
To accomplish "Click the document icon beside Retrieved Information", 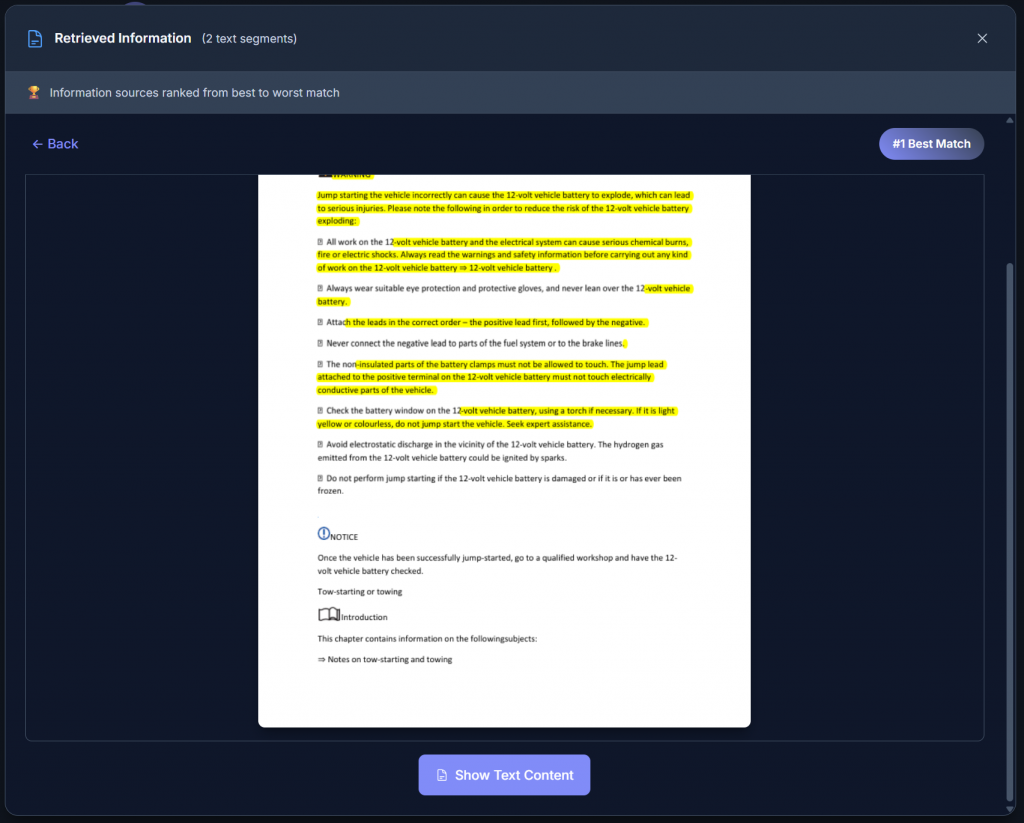I will click(x=35, y=39).
